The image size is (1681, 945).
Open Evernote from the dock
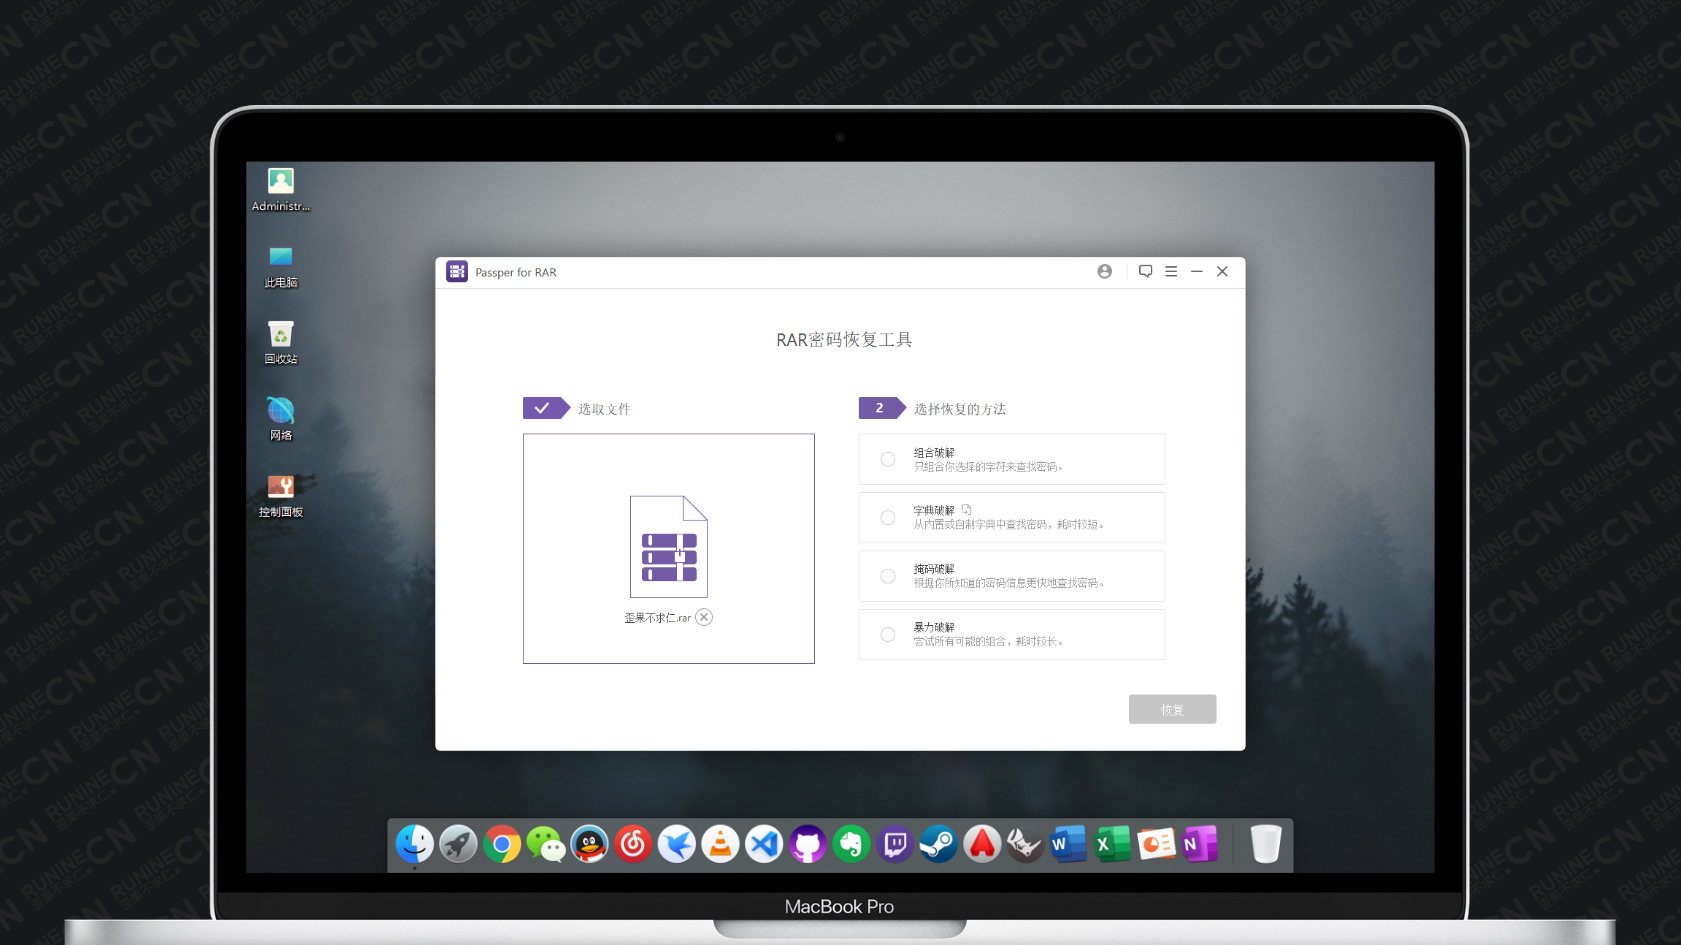coord(851,845)
